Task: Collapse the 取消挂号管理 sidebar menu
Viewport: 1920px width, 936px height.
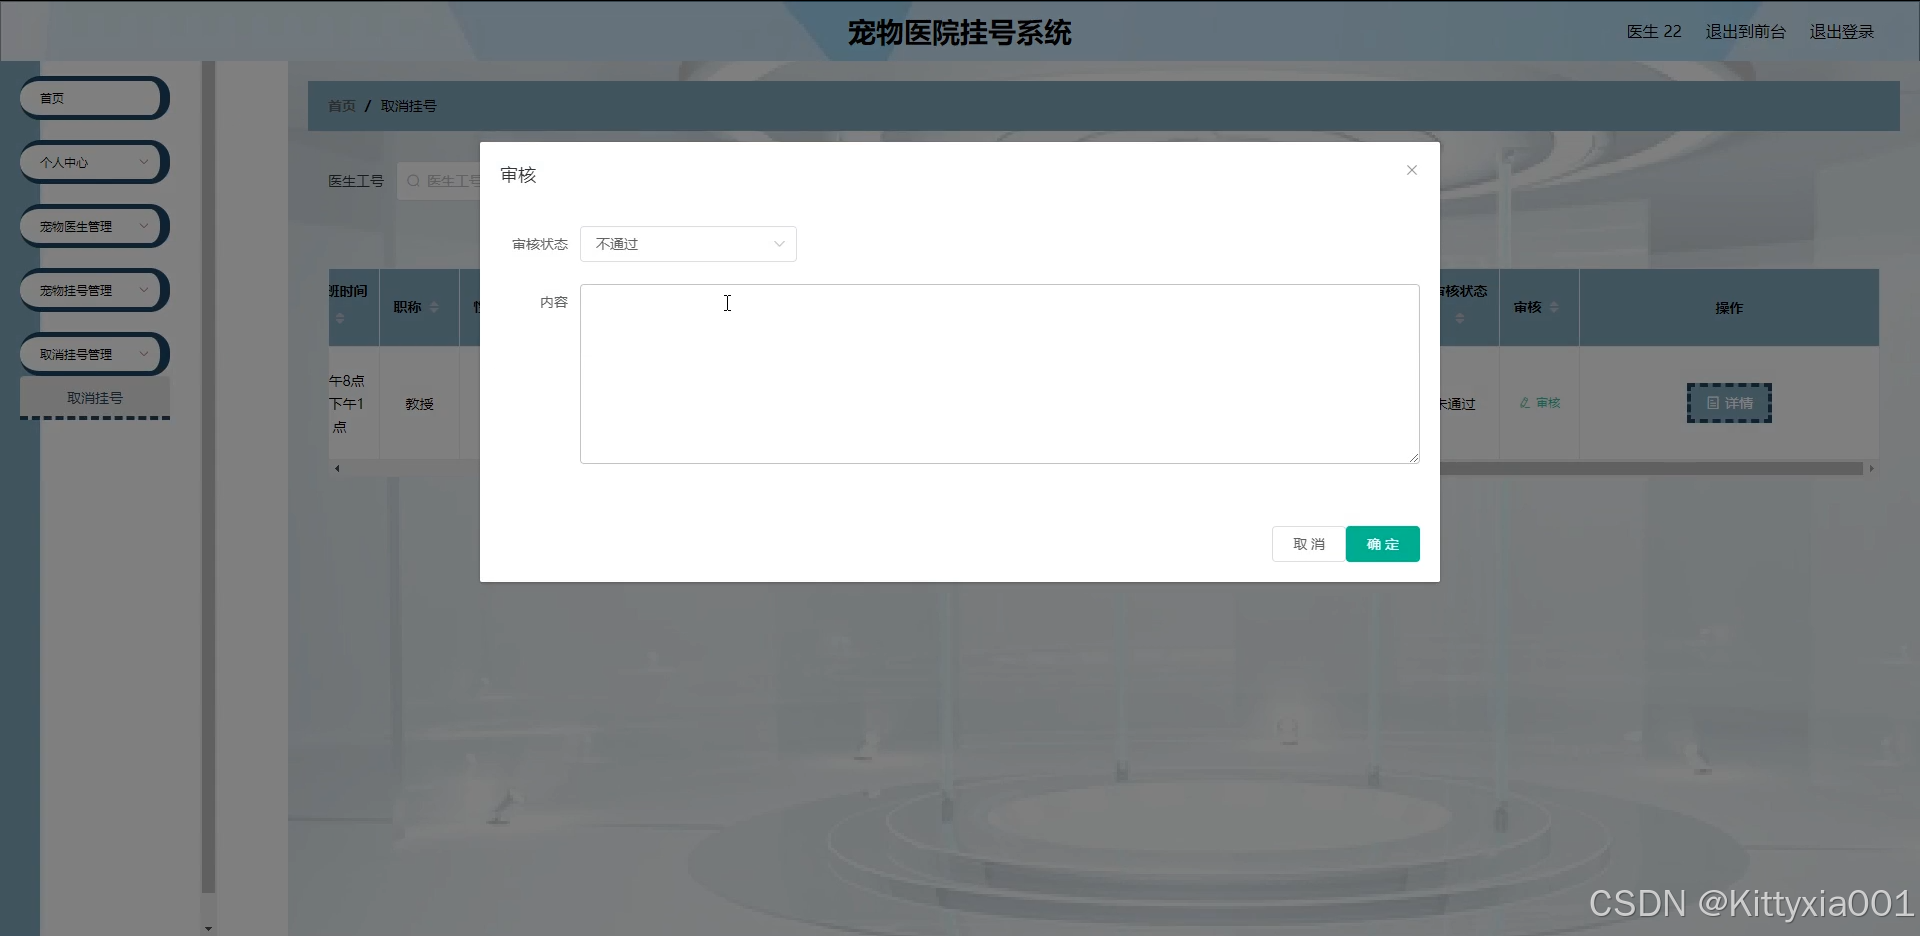Action: 92,355
